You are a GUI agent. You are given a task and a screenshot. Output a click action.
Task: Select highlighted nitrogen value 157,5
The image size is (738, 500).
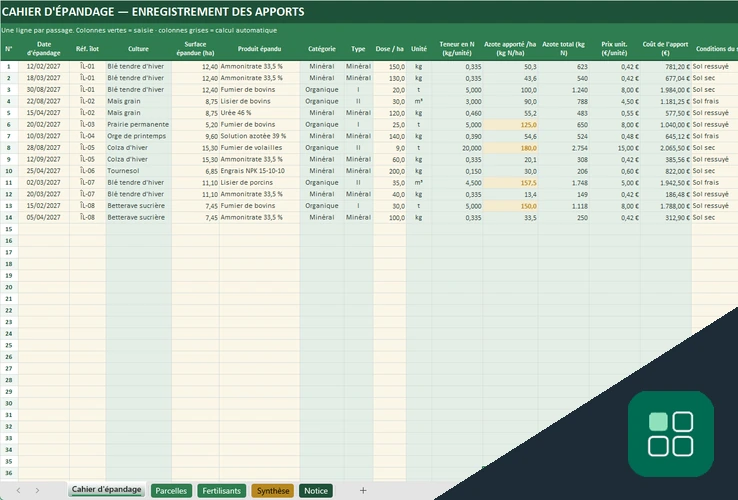click(510, 183)
